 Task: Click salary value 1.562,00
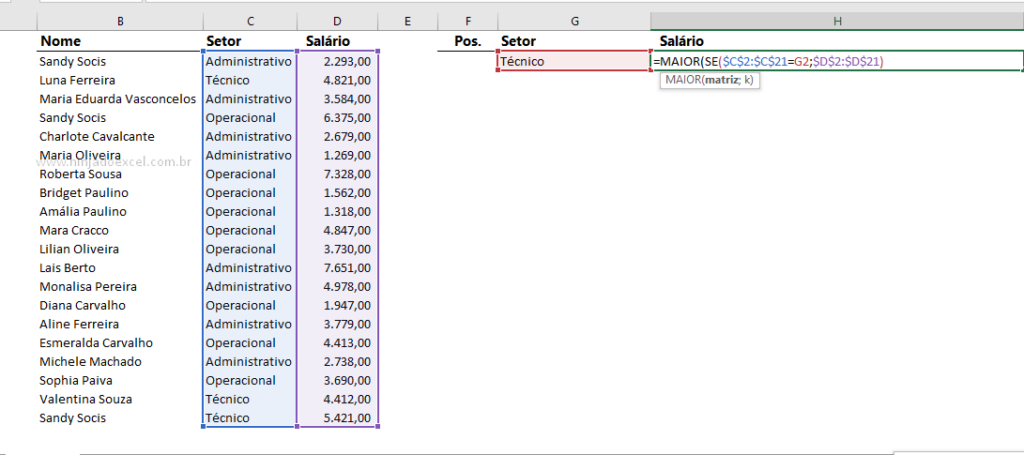[347, 193]
